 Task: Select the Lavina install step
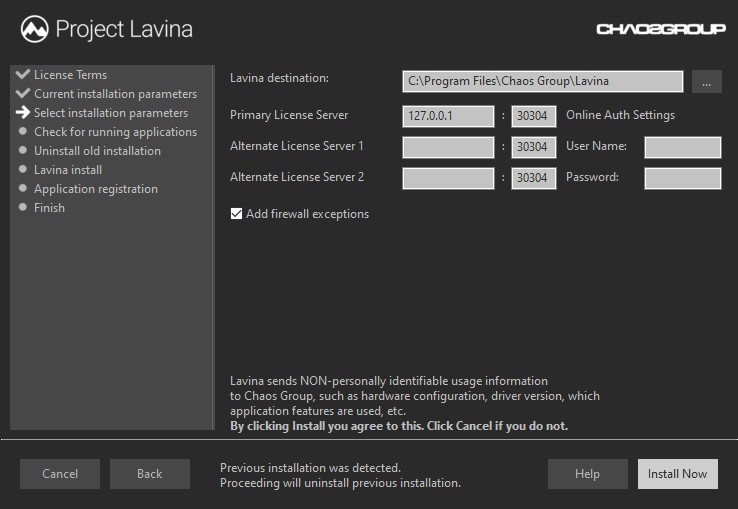[68, 170]
